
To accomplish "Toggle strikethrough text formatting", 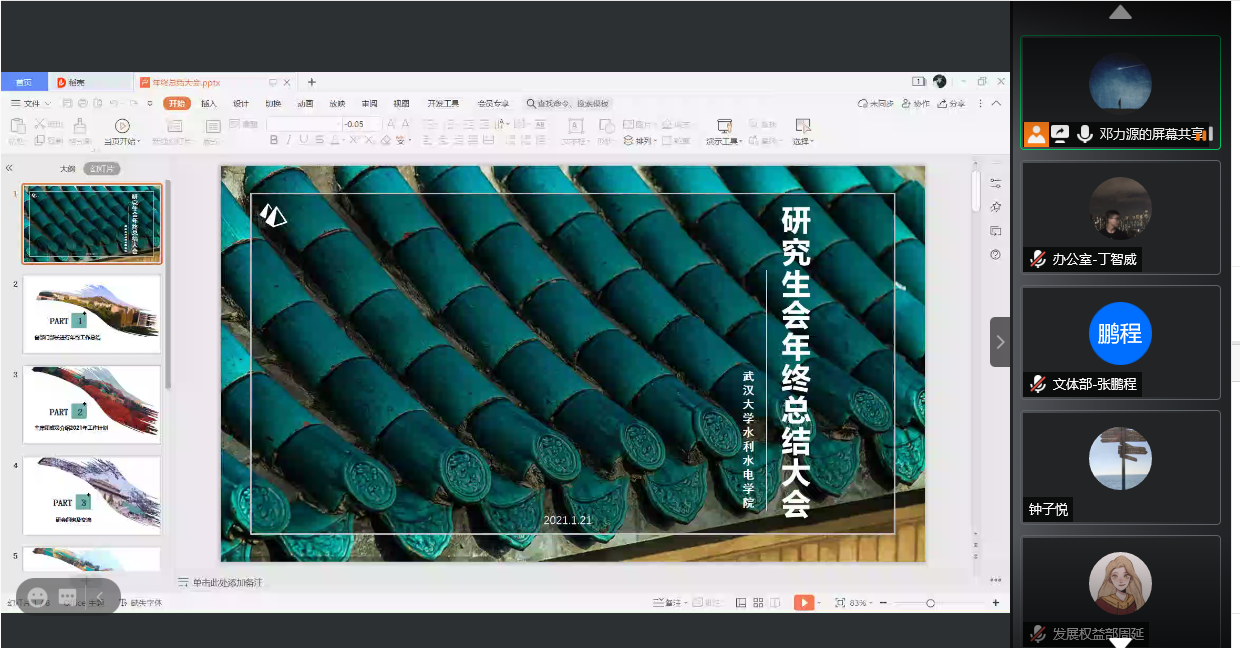I will (x=320, y=140).
